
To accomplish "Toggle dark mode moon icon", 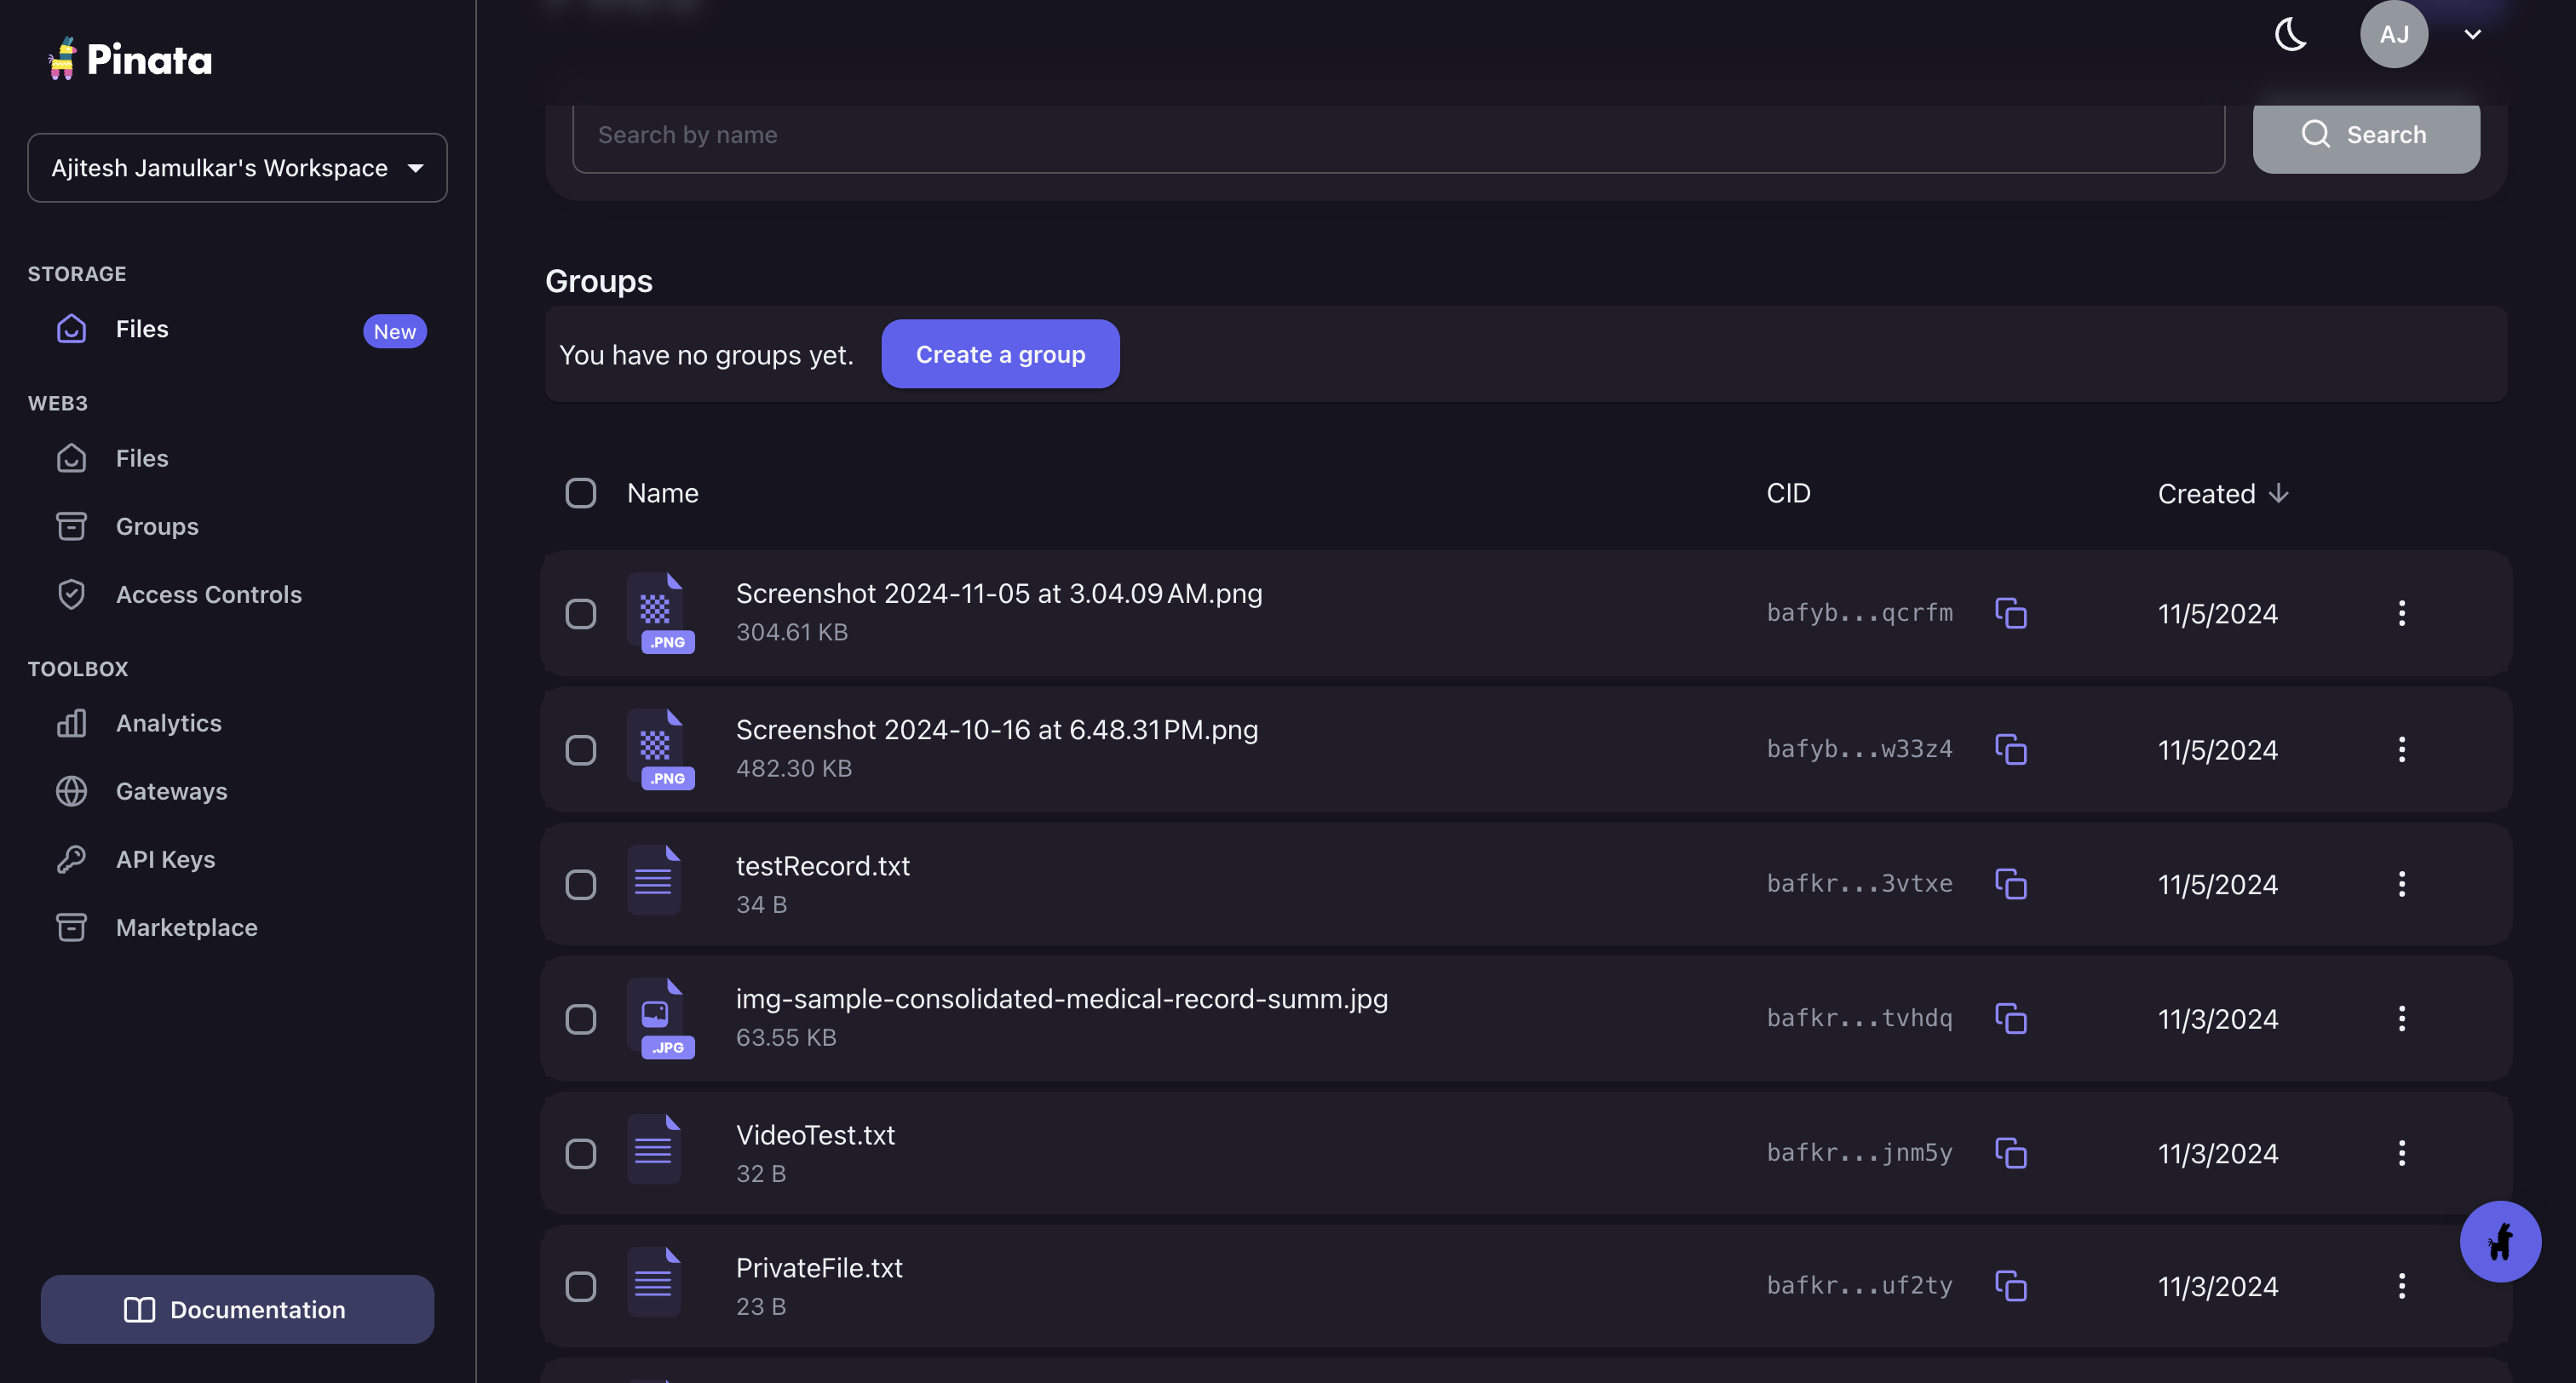I will (2290, 35).
